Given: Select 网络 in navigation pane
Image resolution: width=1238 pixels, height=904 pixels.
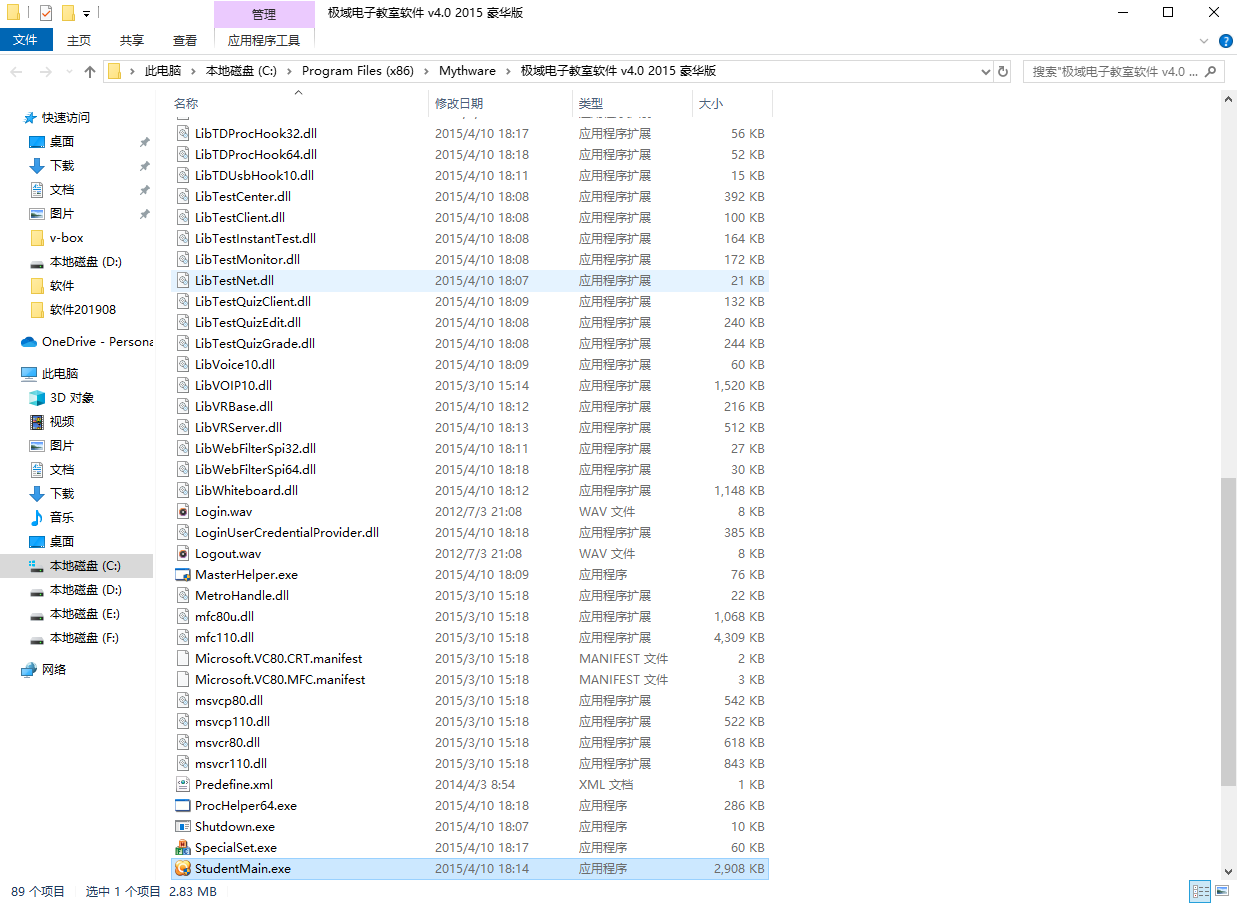Looking at the screenshot, I should (54, 670).
